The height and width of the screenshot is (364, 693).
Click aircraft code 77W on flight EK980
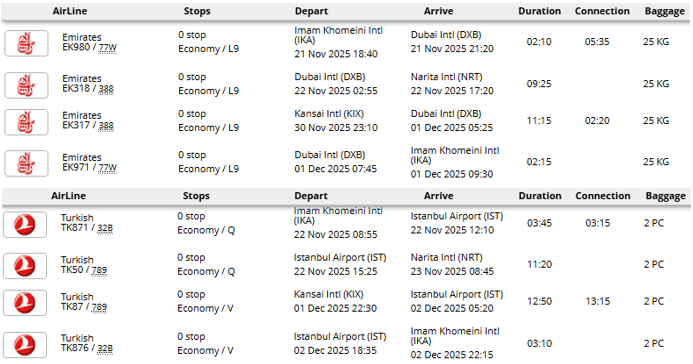[107, 48]
